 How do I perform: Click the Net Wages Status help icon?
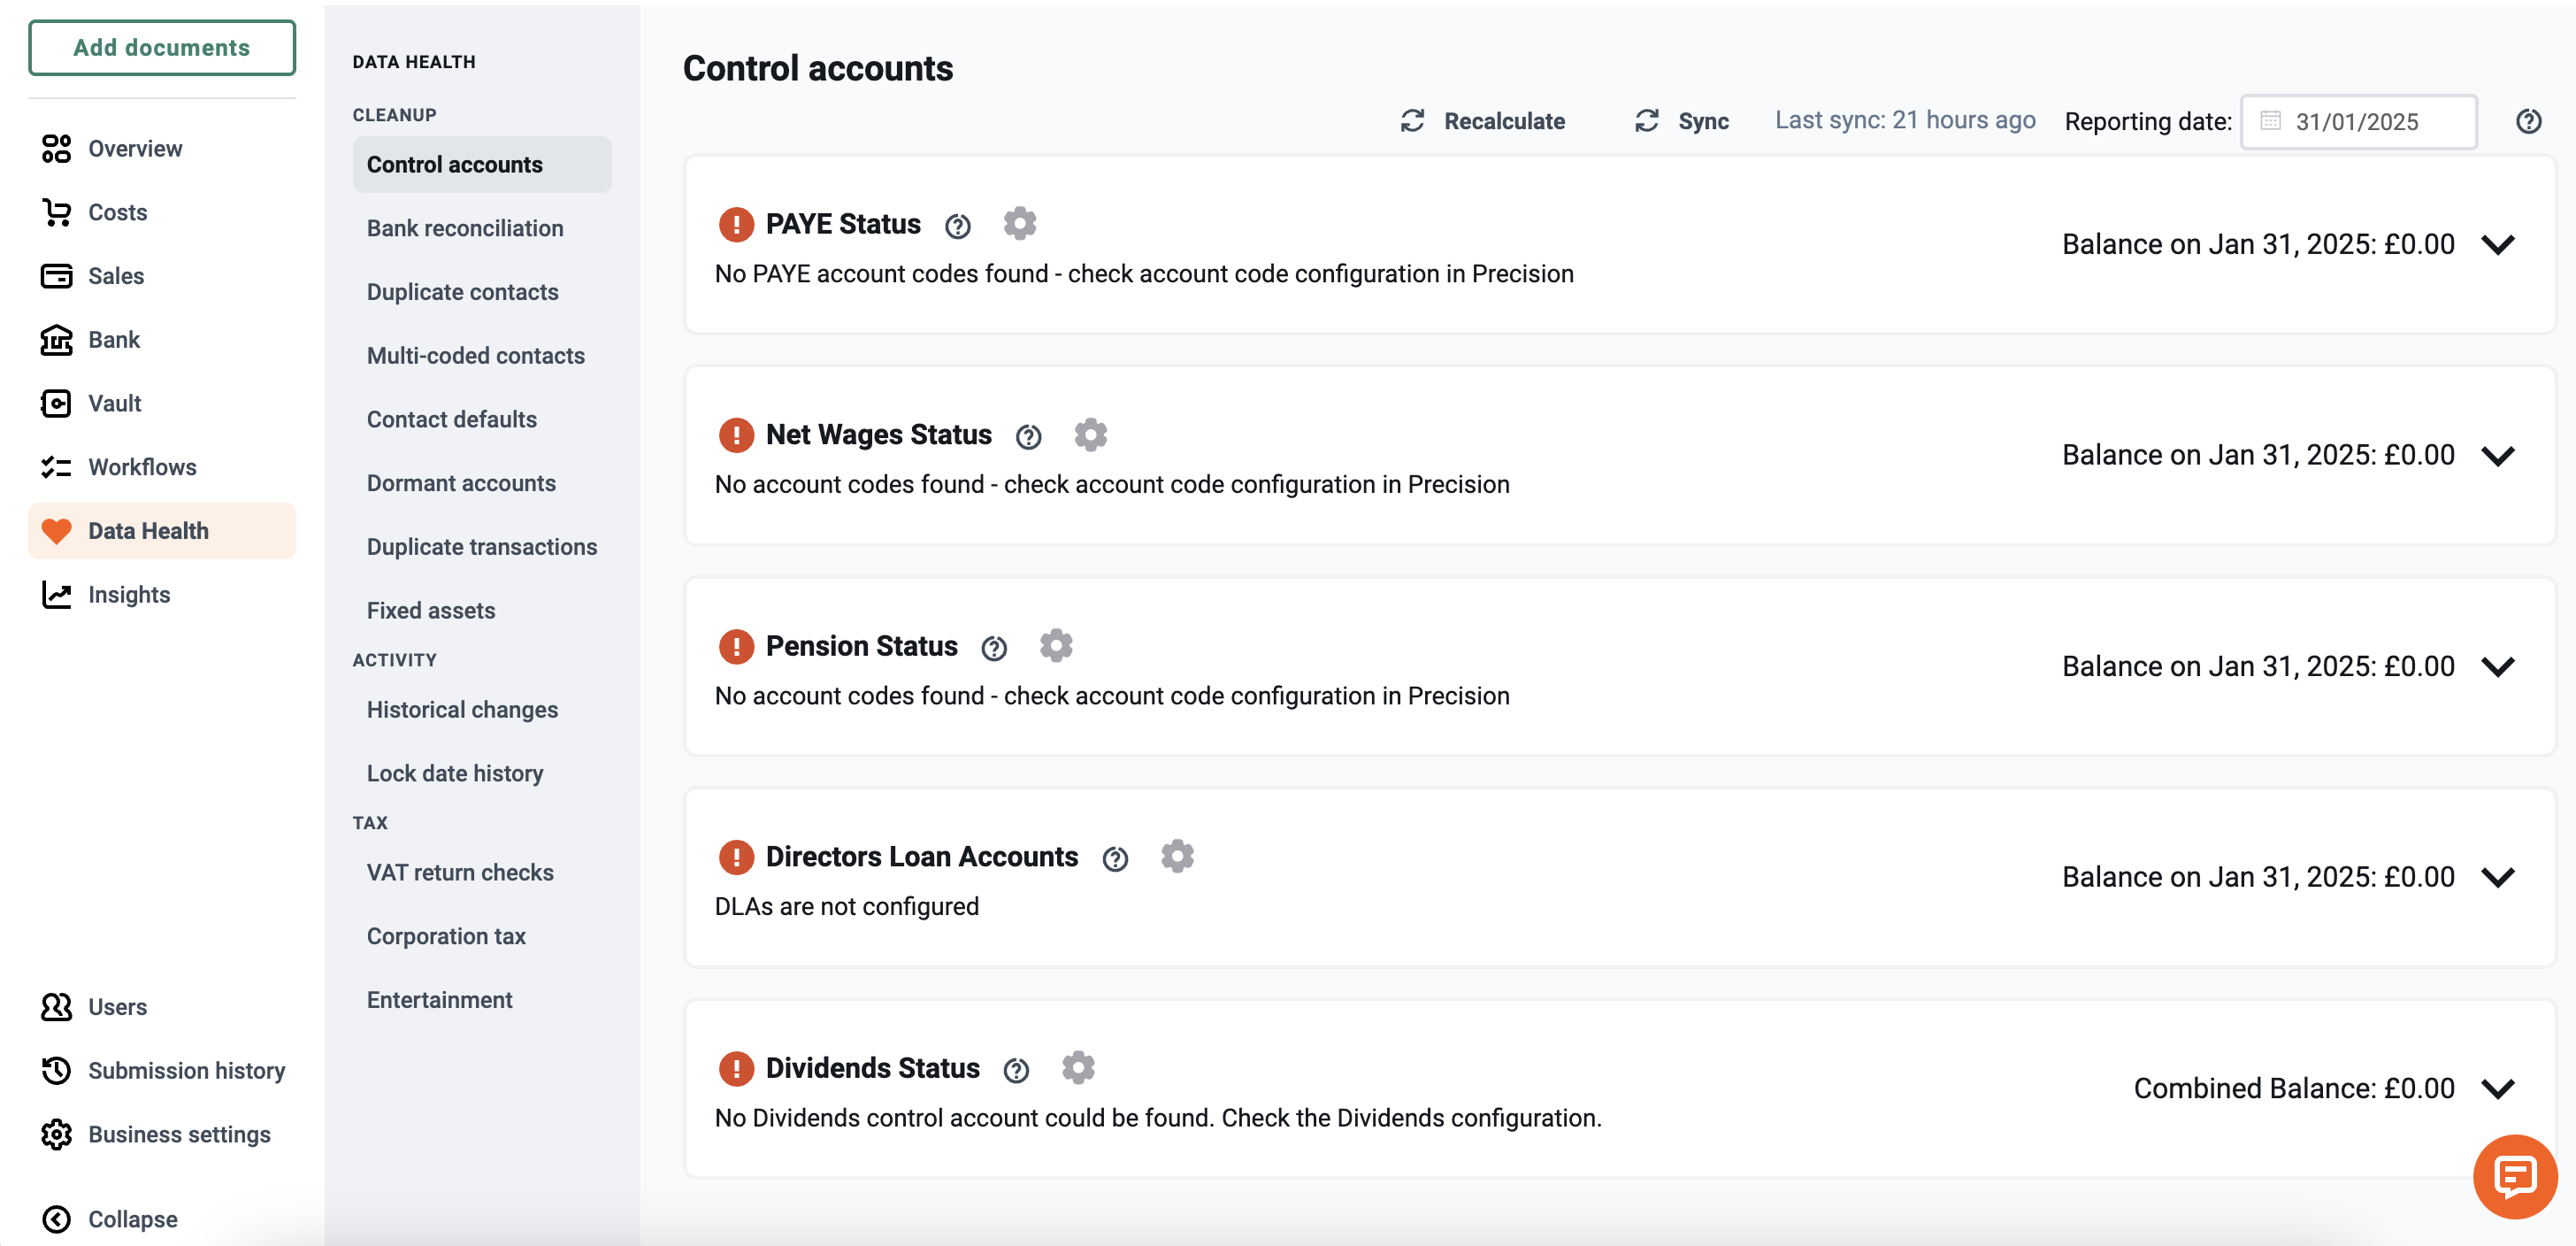[1028, 437]
